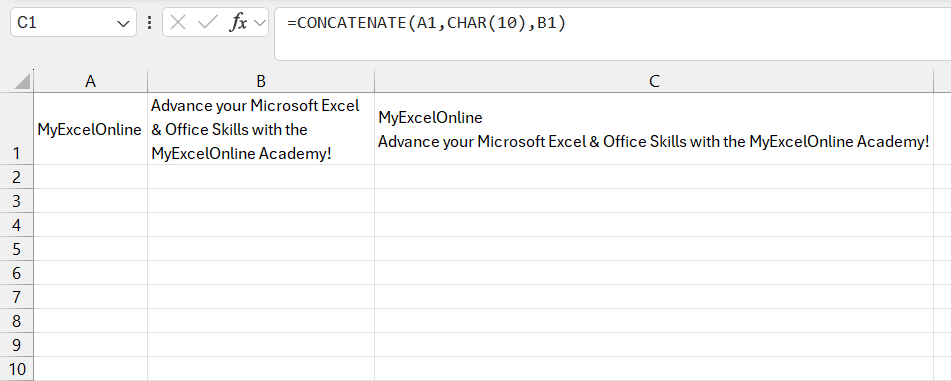
Task: Select row 2 header
Action: tap(16, 177)
